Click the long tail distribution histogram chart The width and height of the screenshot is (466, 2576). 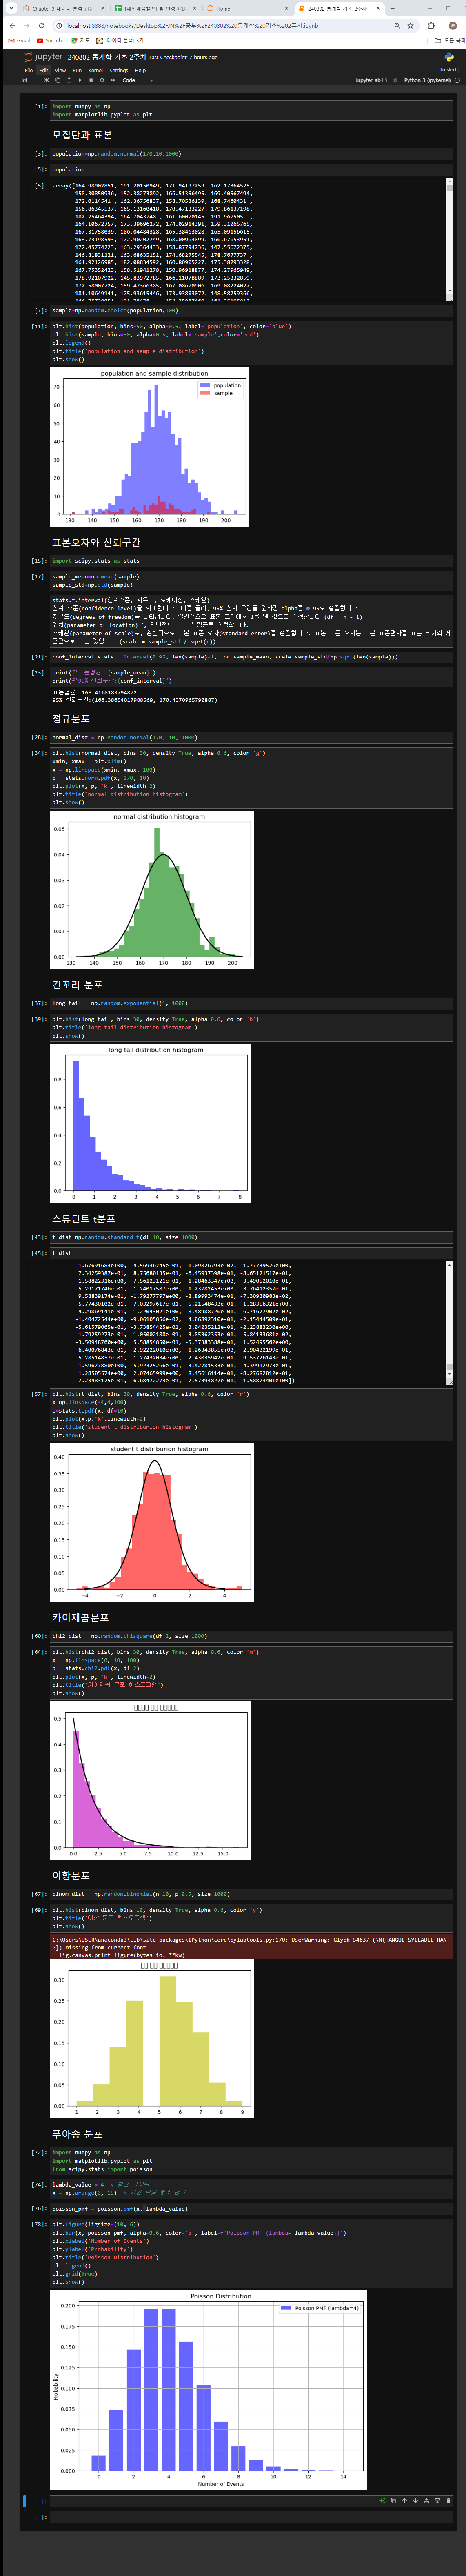coord(150,1123)
